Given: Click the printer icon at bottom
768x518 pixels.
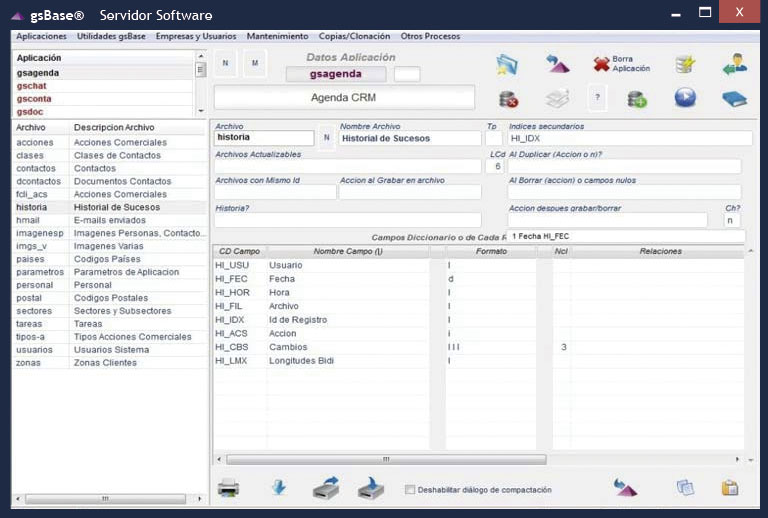Looking at the screenshot, I should click(x=228, y=488).
